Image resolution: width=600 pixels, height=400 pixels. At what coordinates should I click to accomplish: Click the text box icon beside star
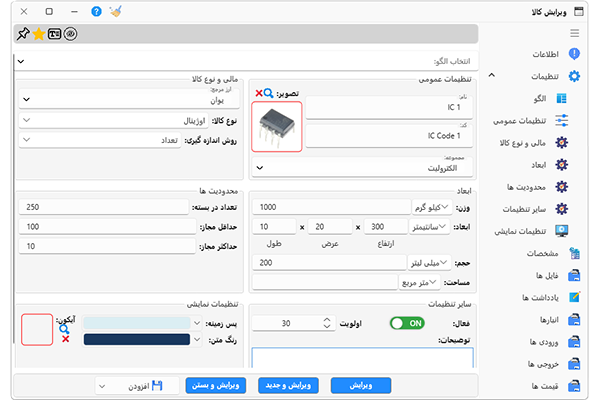pos(54,34)
